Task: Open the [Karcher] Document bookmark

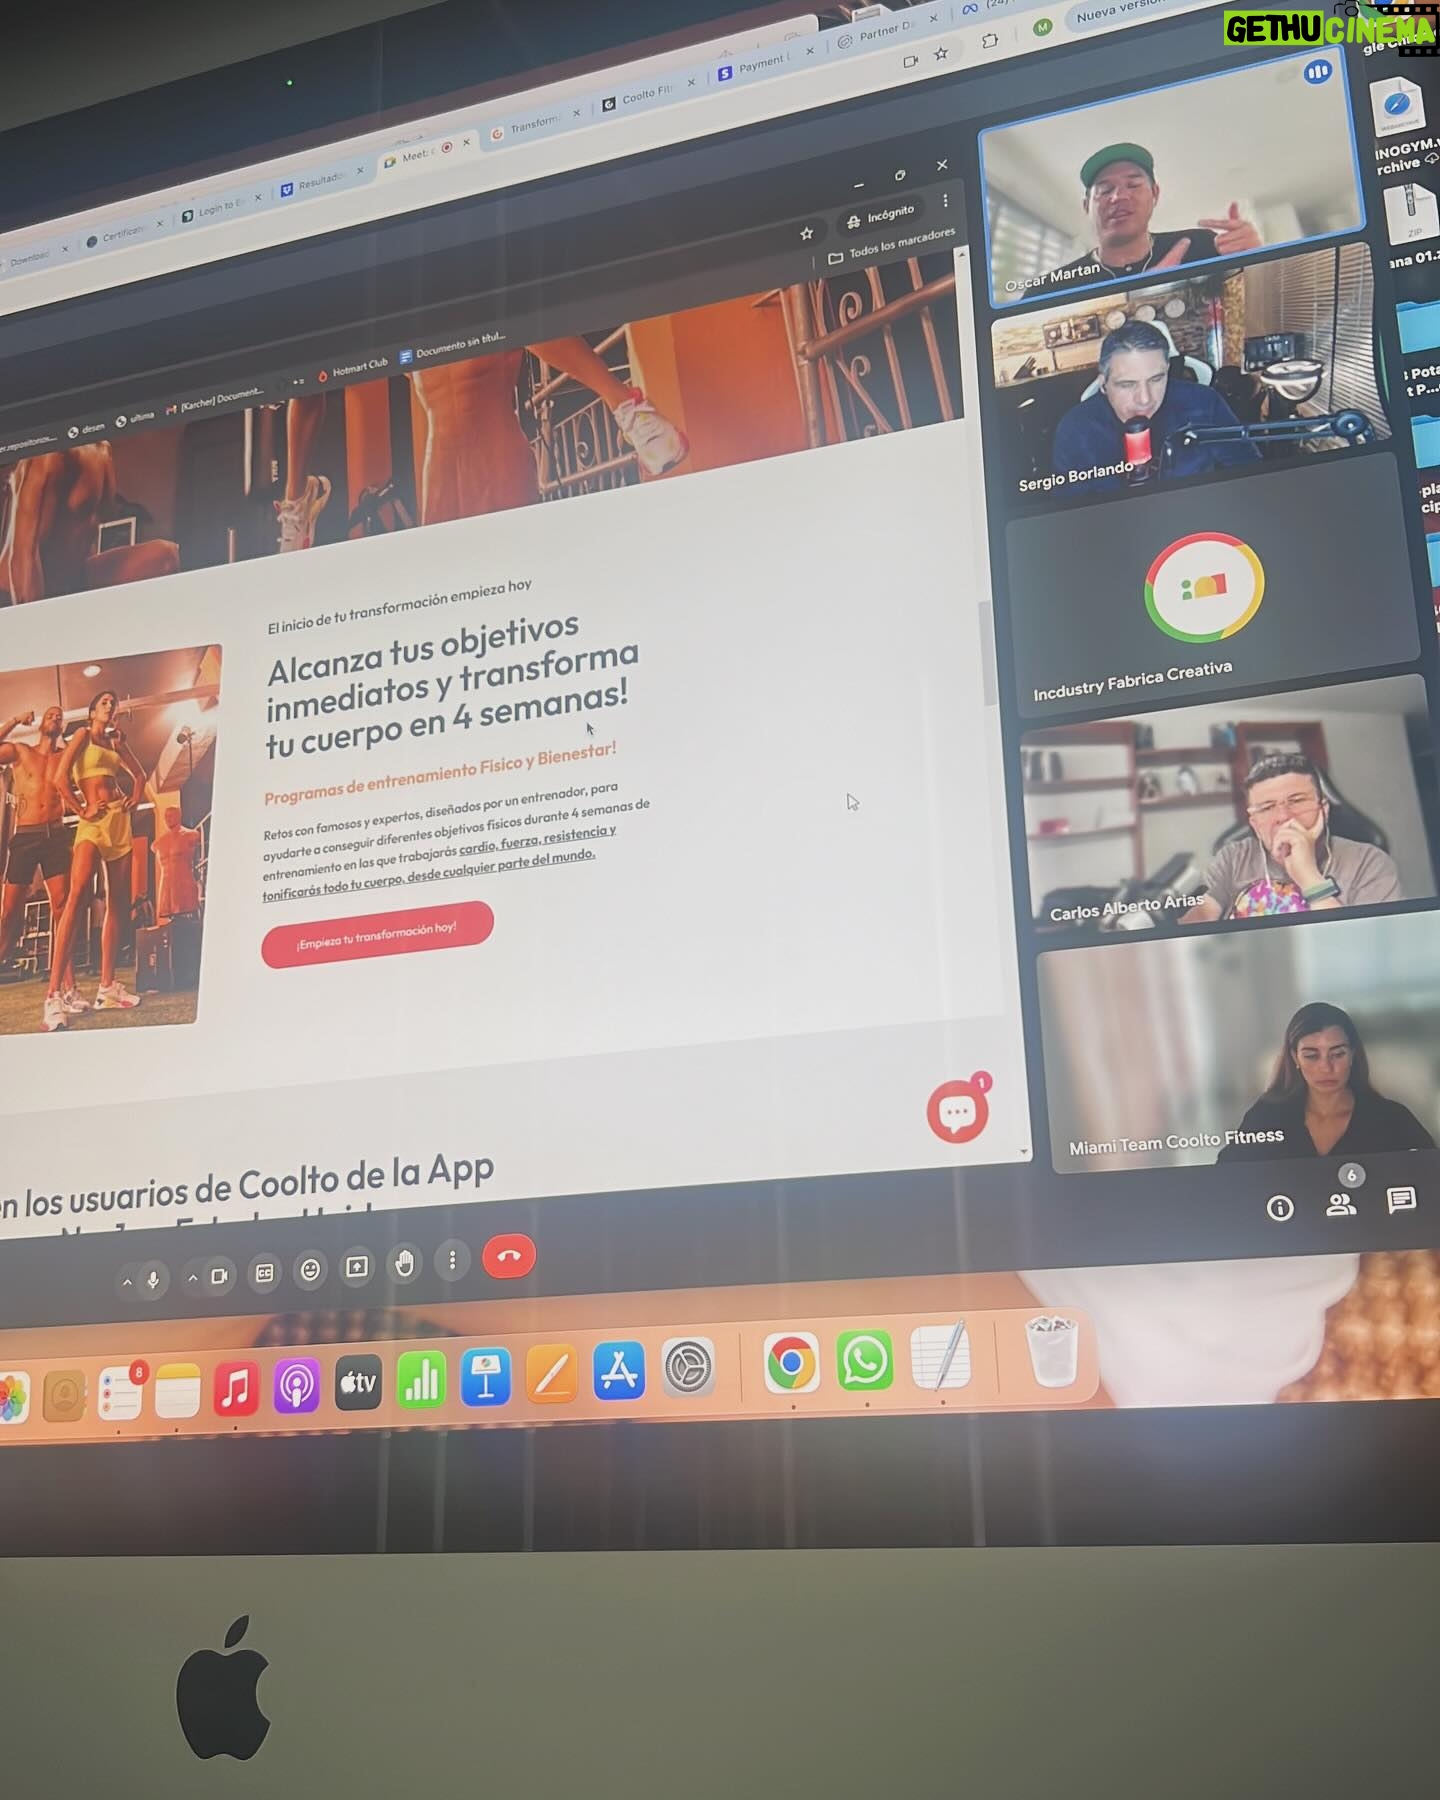Action: click(213, 400)
